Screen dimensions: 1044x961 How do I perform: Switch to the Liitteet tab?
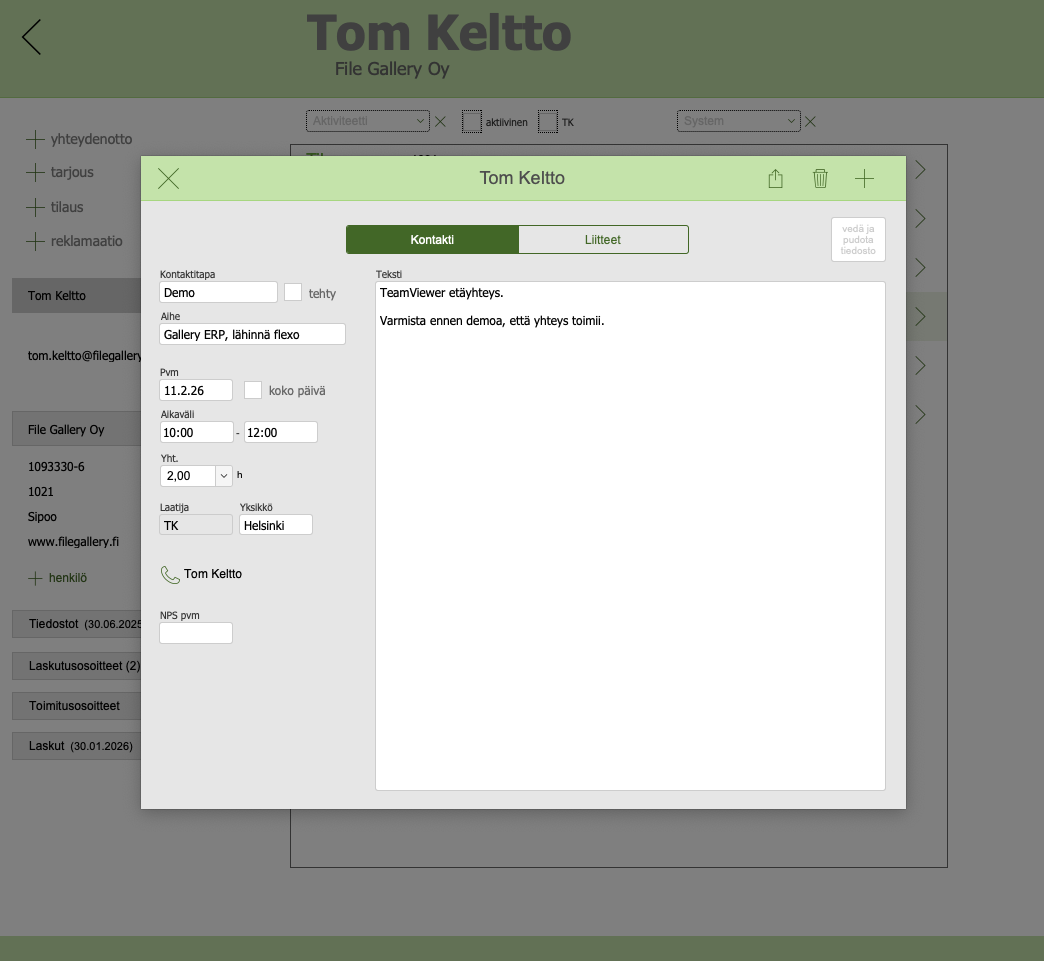point(603,240)
